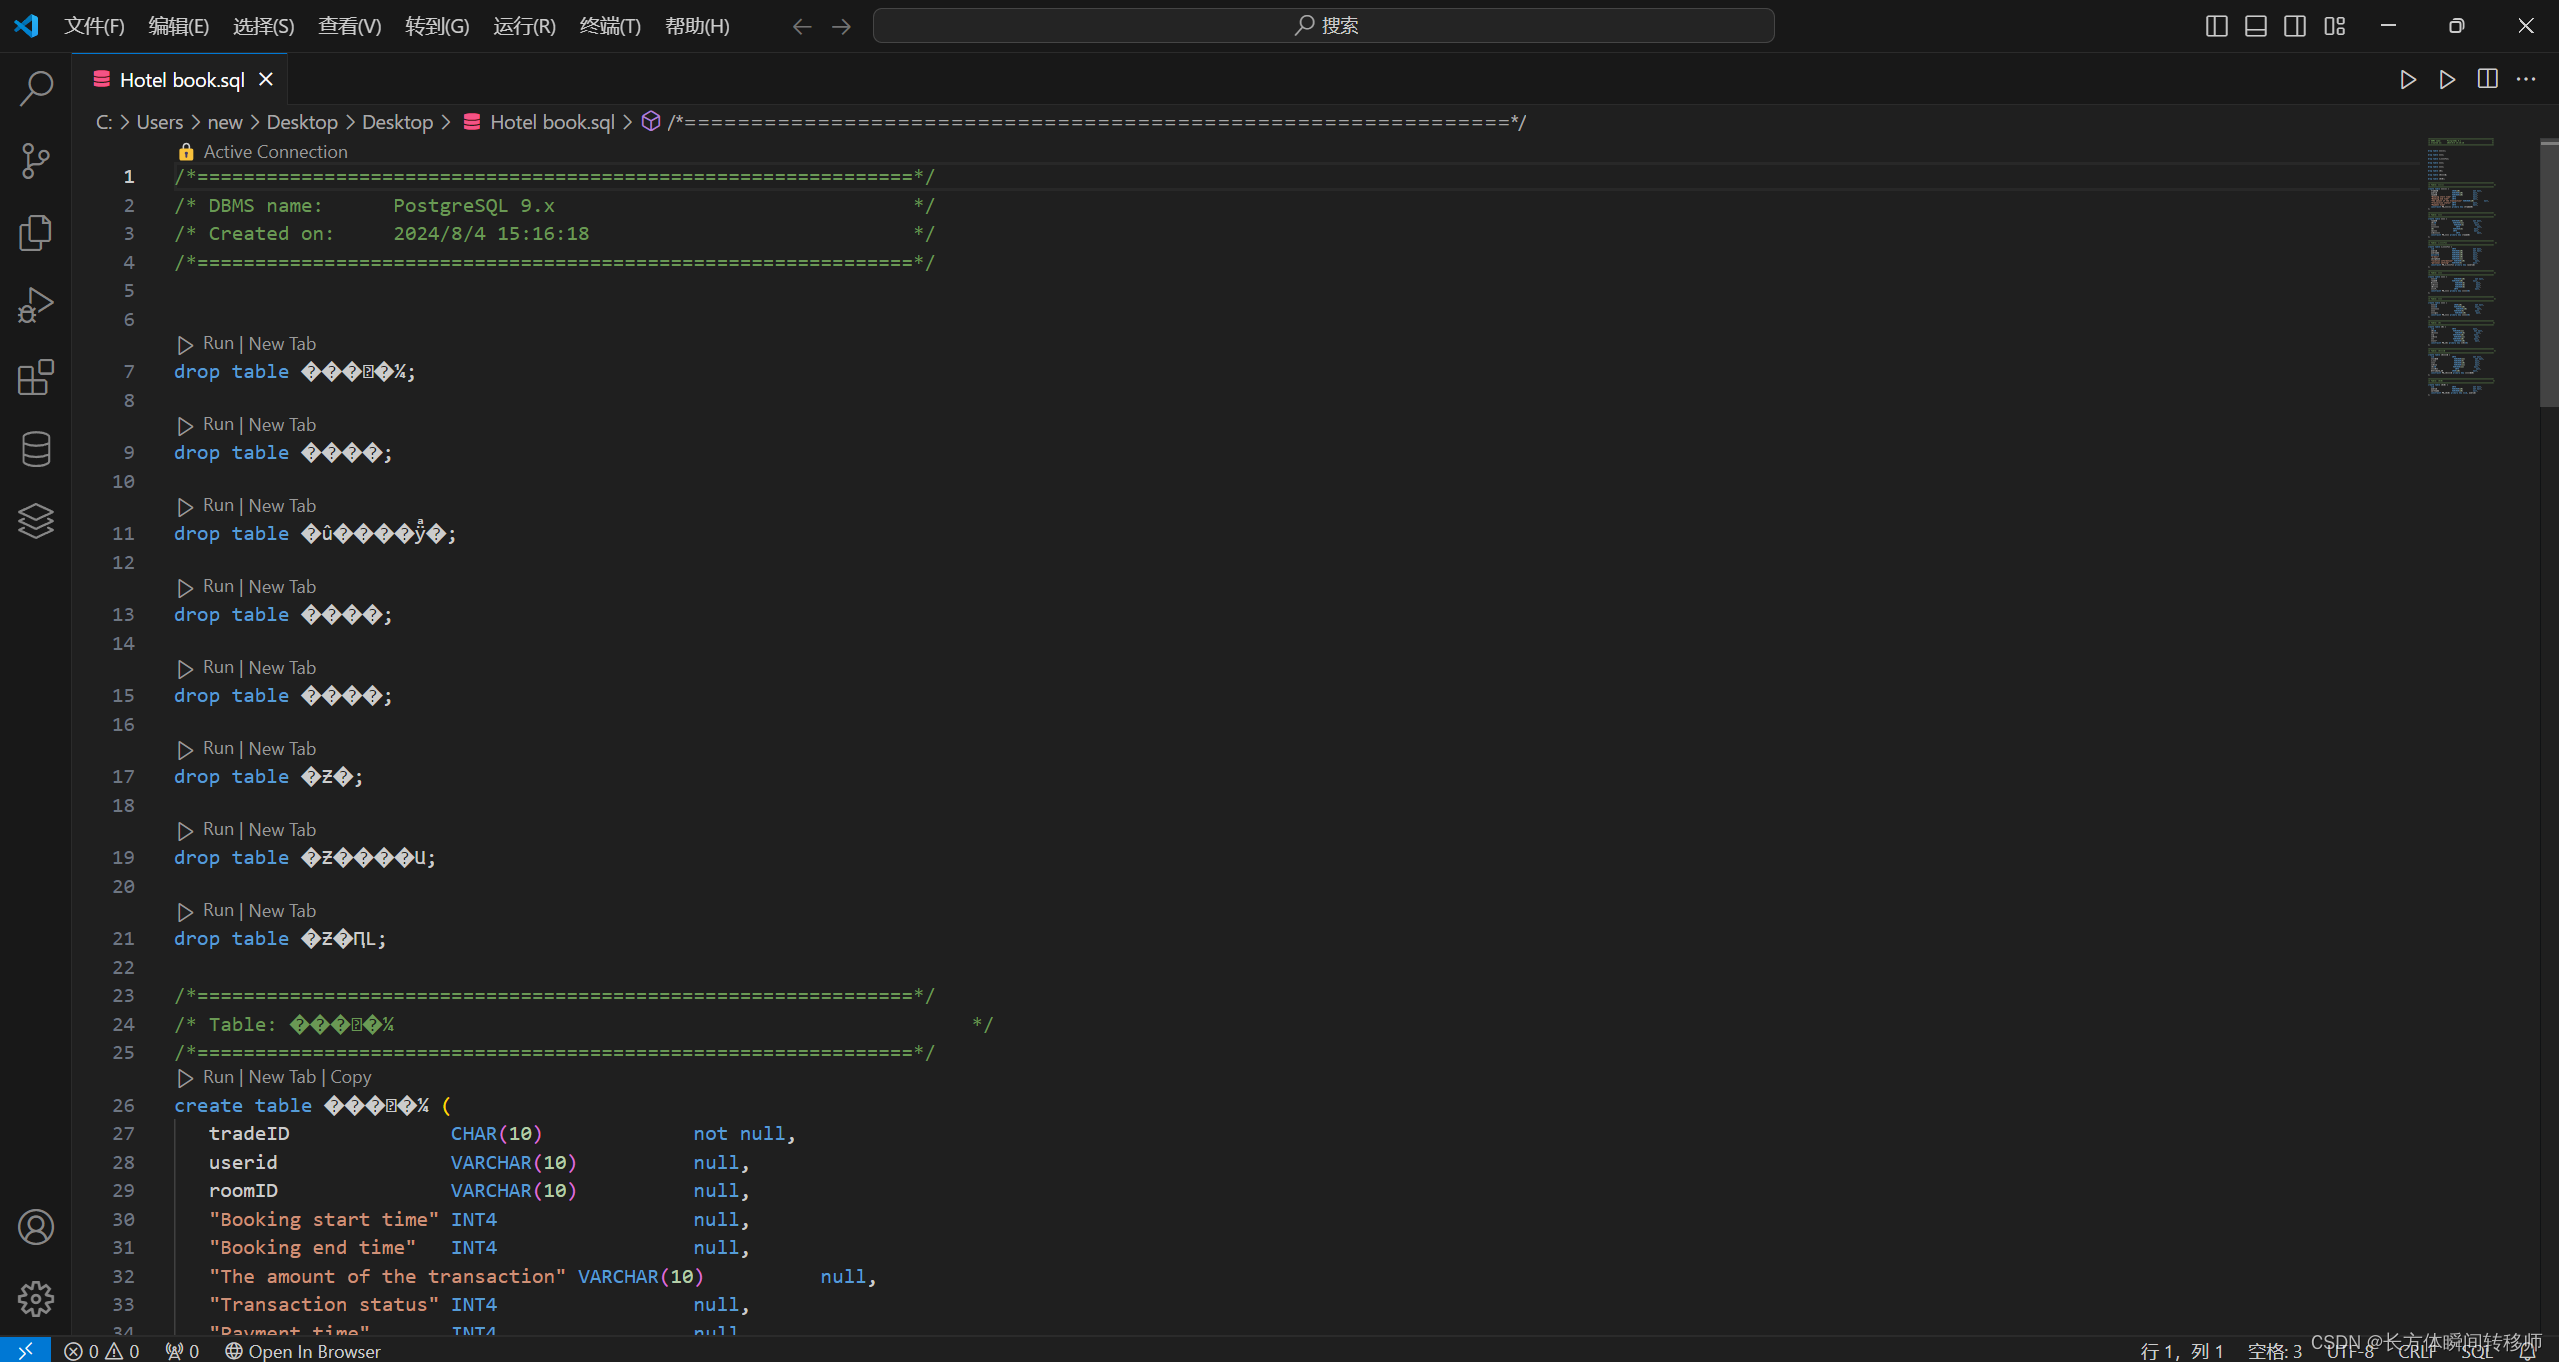
Task: Open the Search view in activity bar
Action: [36, 88]
